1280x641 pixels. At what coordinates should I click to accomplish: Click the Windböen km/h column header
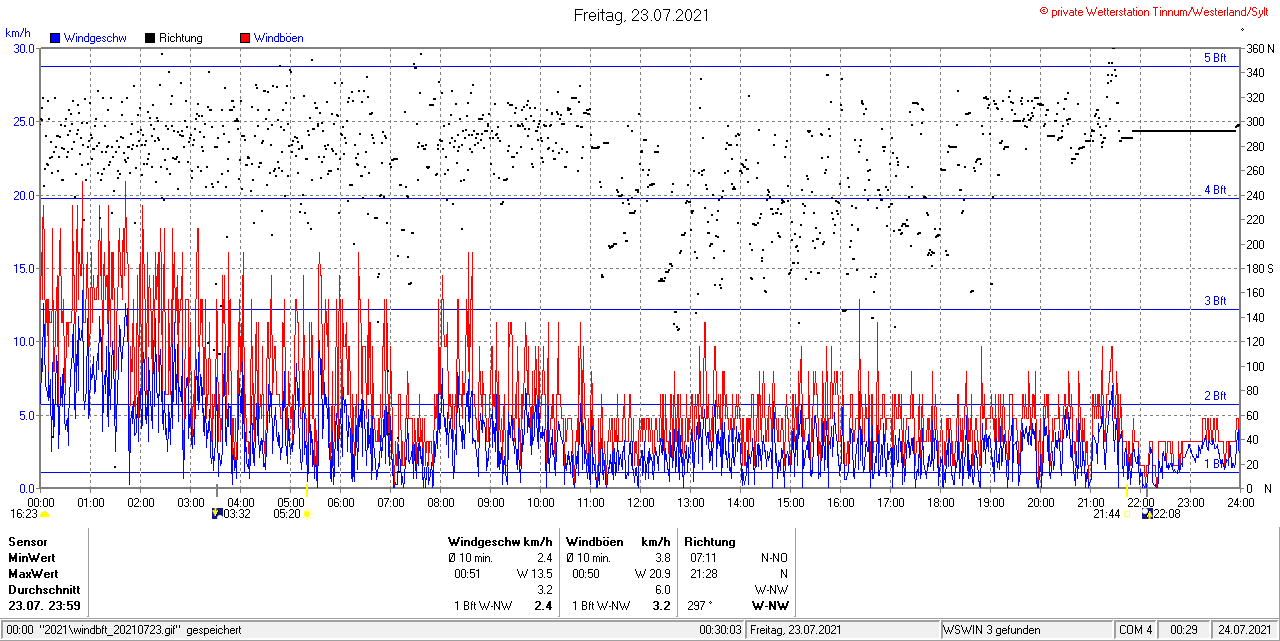point(618,541)
